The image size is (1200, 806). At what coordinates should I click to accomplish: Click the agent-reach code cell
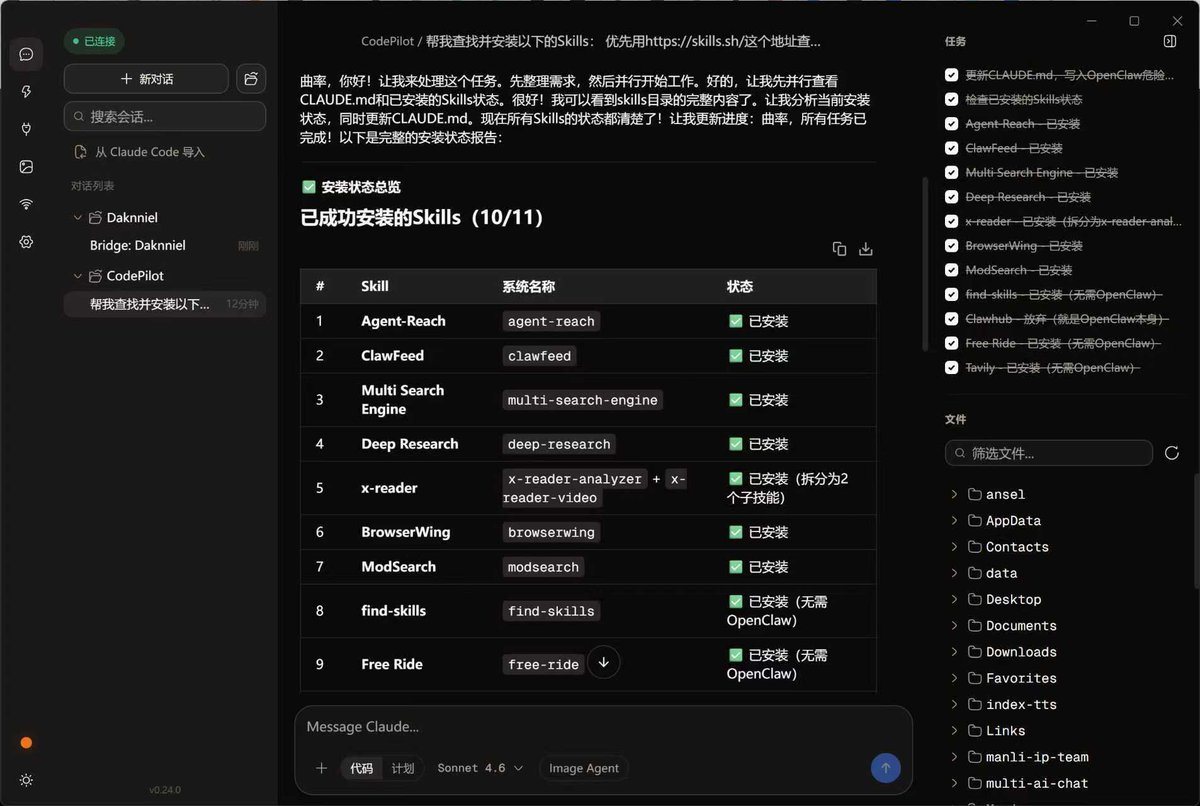coord(551,321)
